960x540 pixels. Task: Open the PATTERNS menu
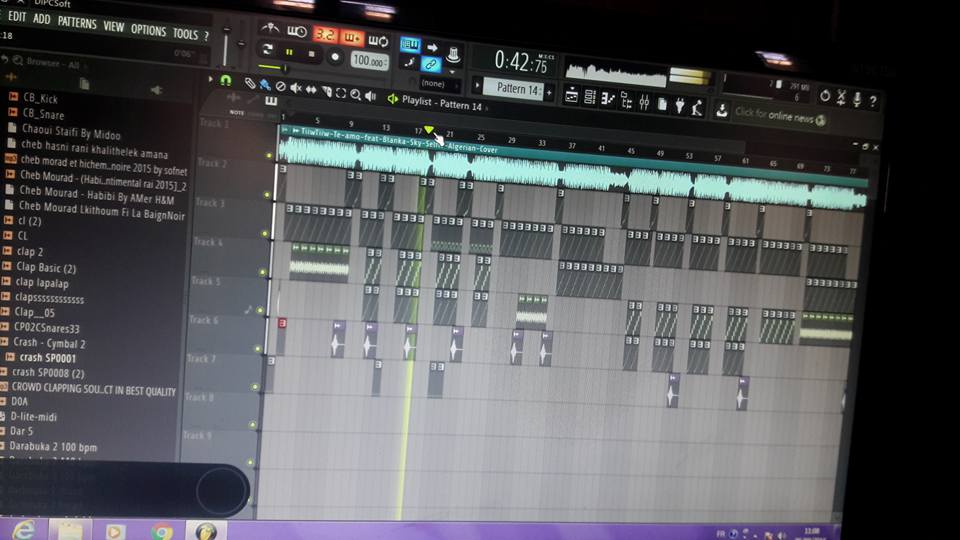pos(77,23)
